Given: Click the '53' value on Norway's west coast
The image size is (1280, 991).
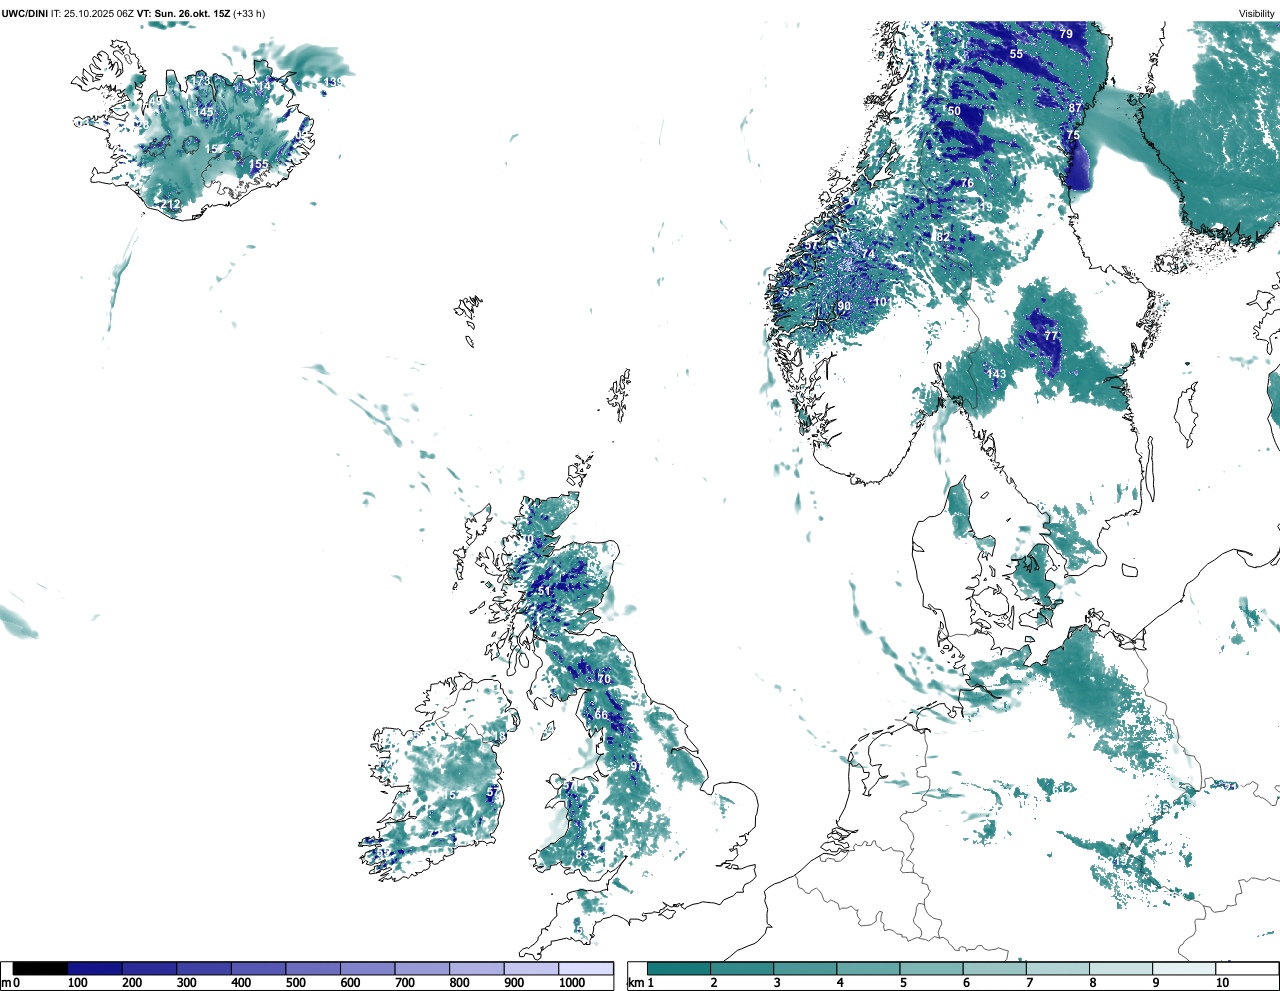Looking at the screenshot, I should point(789,292).
